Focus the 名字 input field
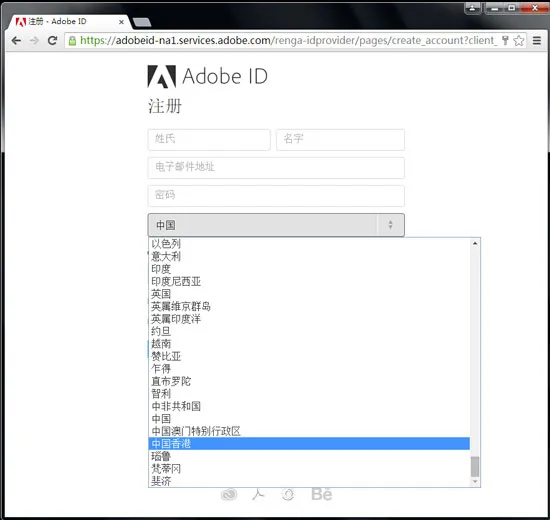Image resolution: width=550 pixels, height=520 pixels. pyautogui.click(x=340, y=140)
